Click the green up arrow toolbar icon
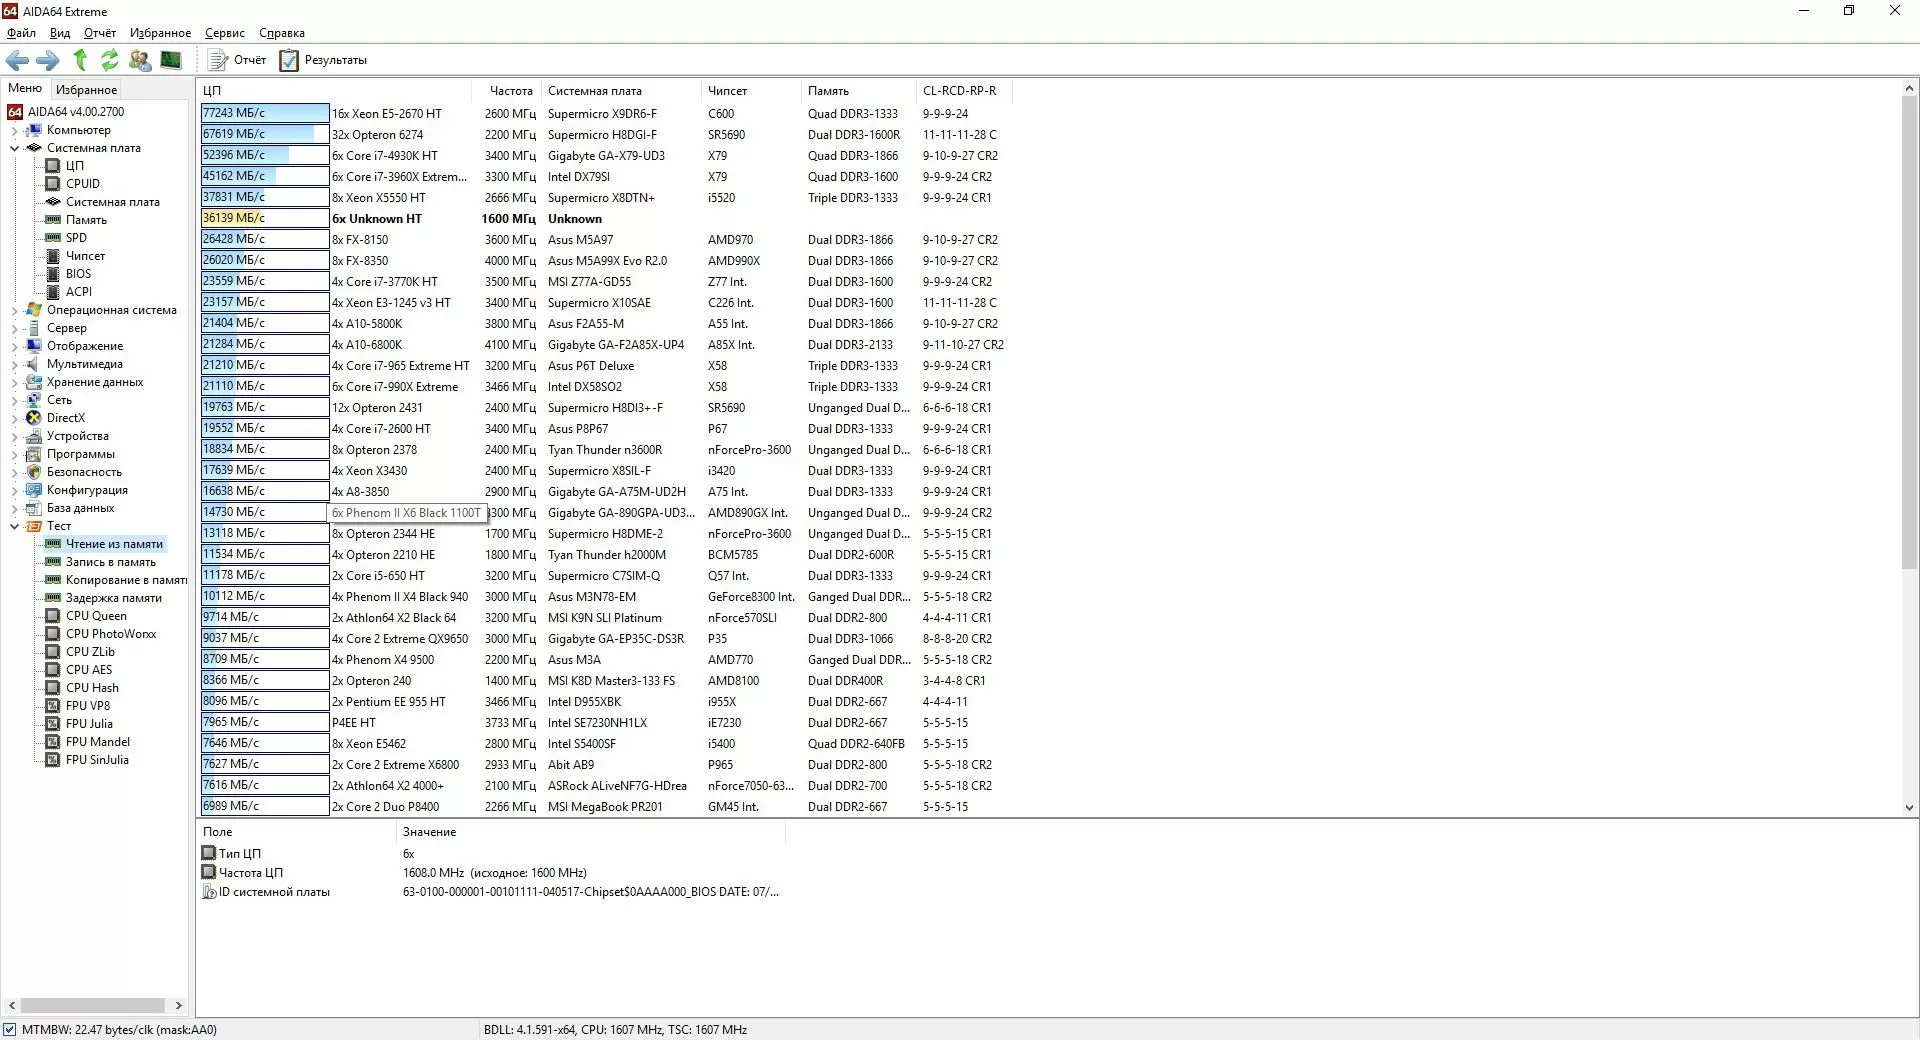 [80, 60]
